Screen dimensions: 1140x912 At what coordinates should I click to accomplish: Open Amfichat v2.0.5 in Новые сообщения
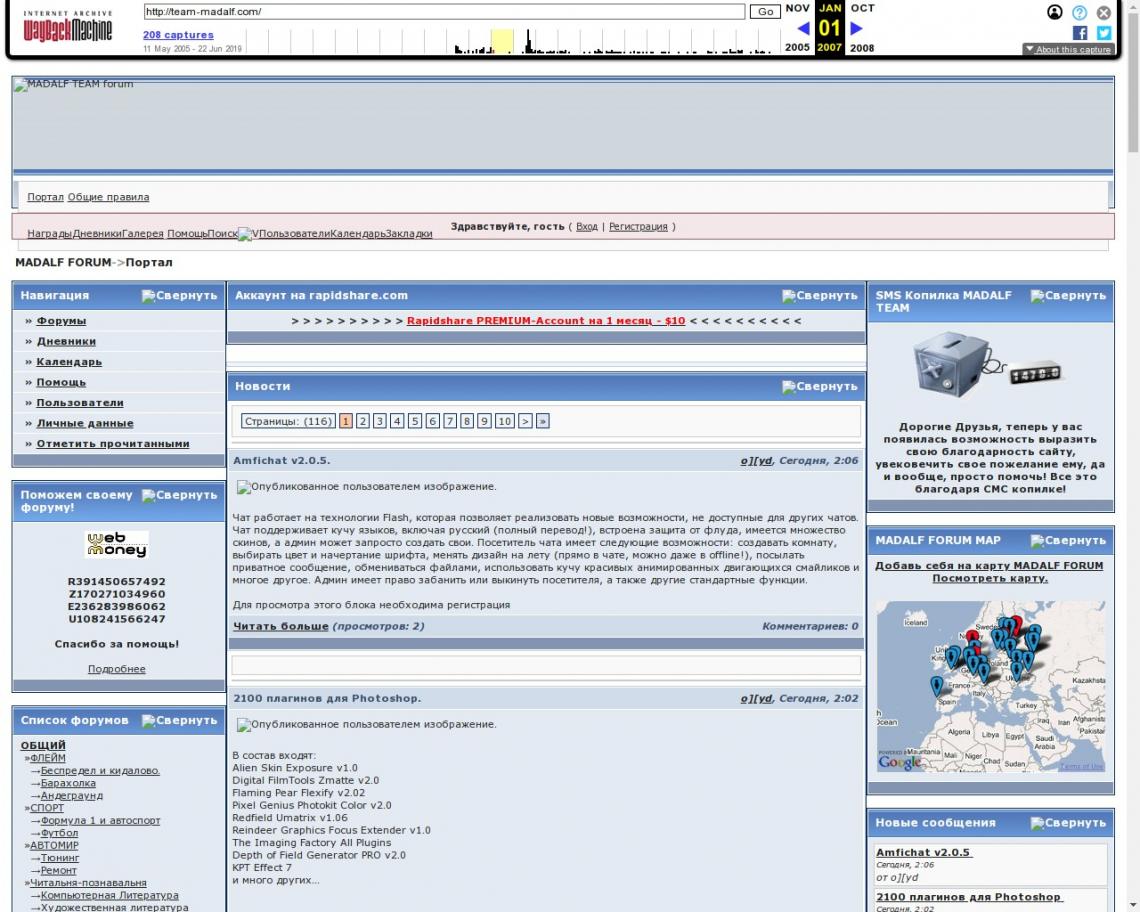tap(923, 852)
